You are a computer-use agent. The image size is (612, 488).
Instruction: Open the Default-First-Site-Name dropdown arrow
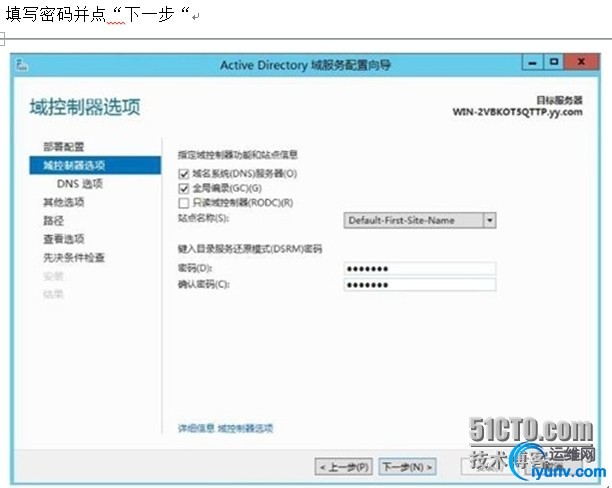[x=489, y=220]
